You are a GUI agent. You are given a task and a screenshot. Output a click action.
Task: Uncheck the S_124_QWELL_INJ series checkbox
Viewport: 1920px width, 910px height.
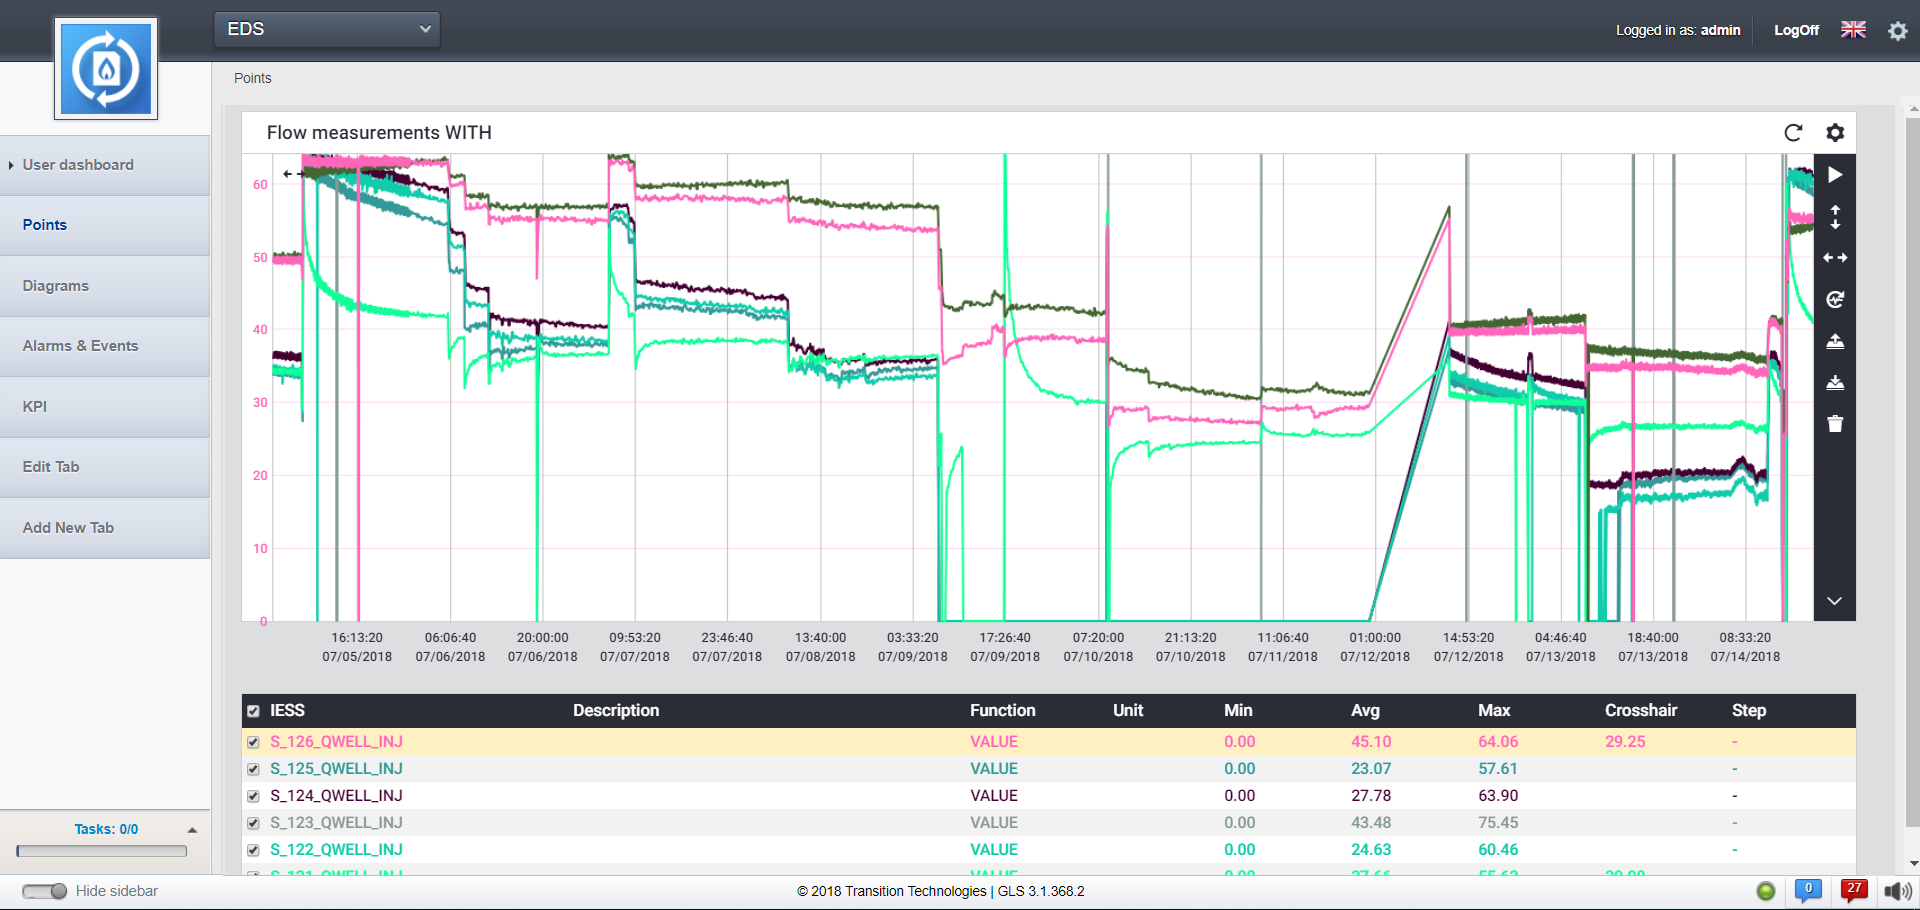click(253, 796)
